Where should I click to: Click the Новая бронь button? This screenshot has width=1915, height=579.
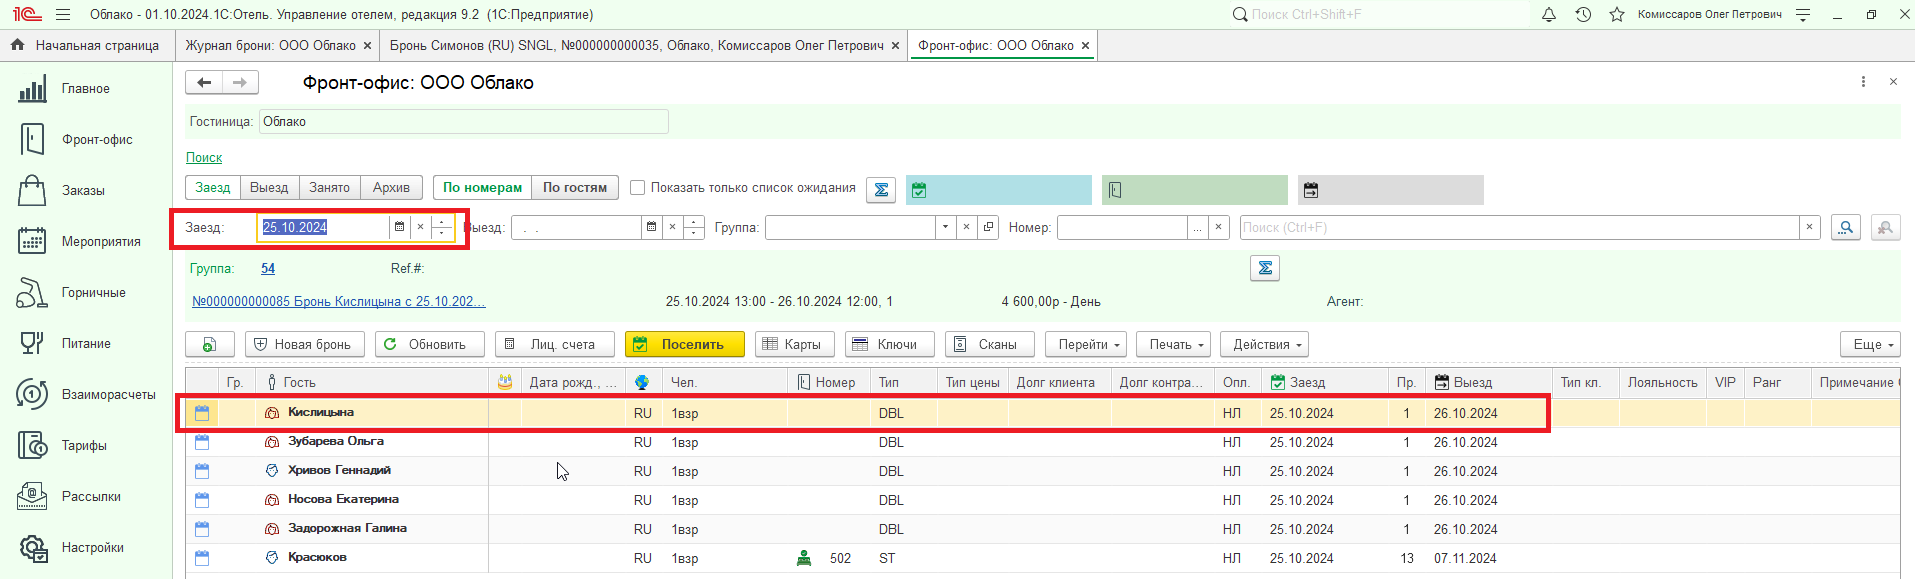(x=305, y=344)
